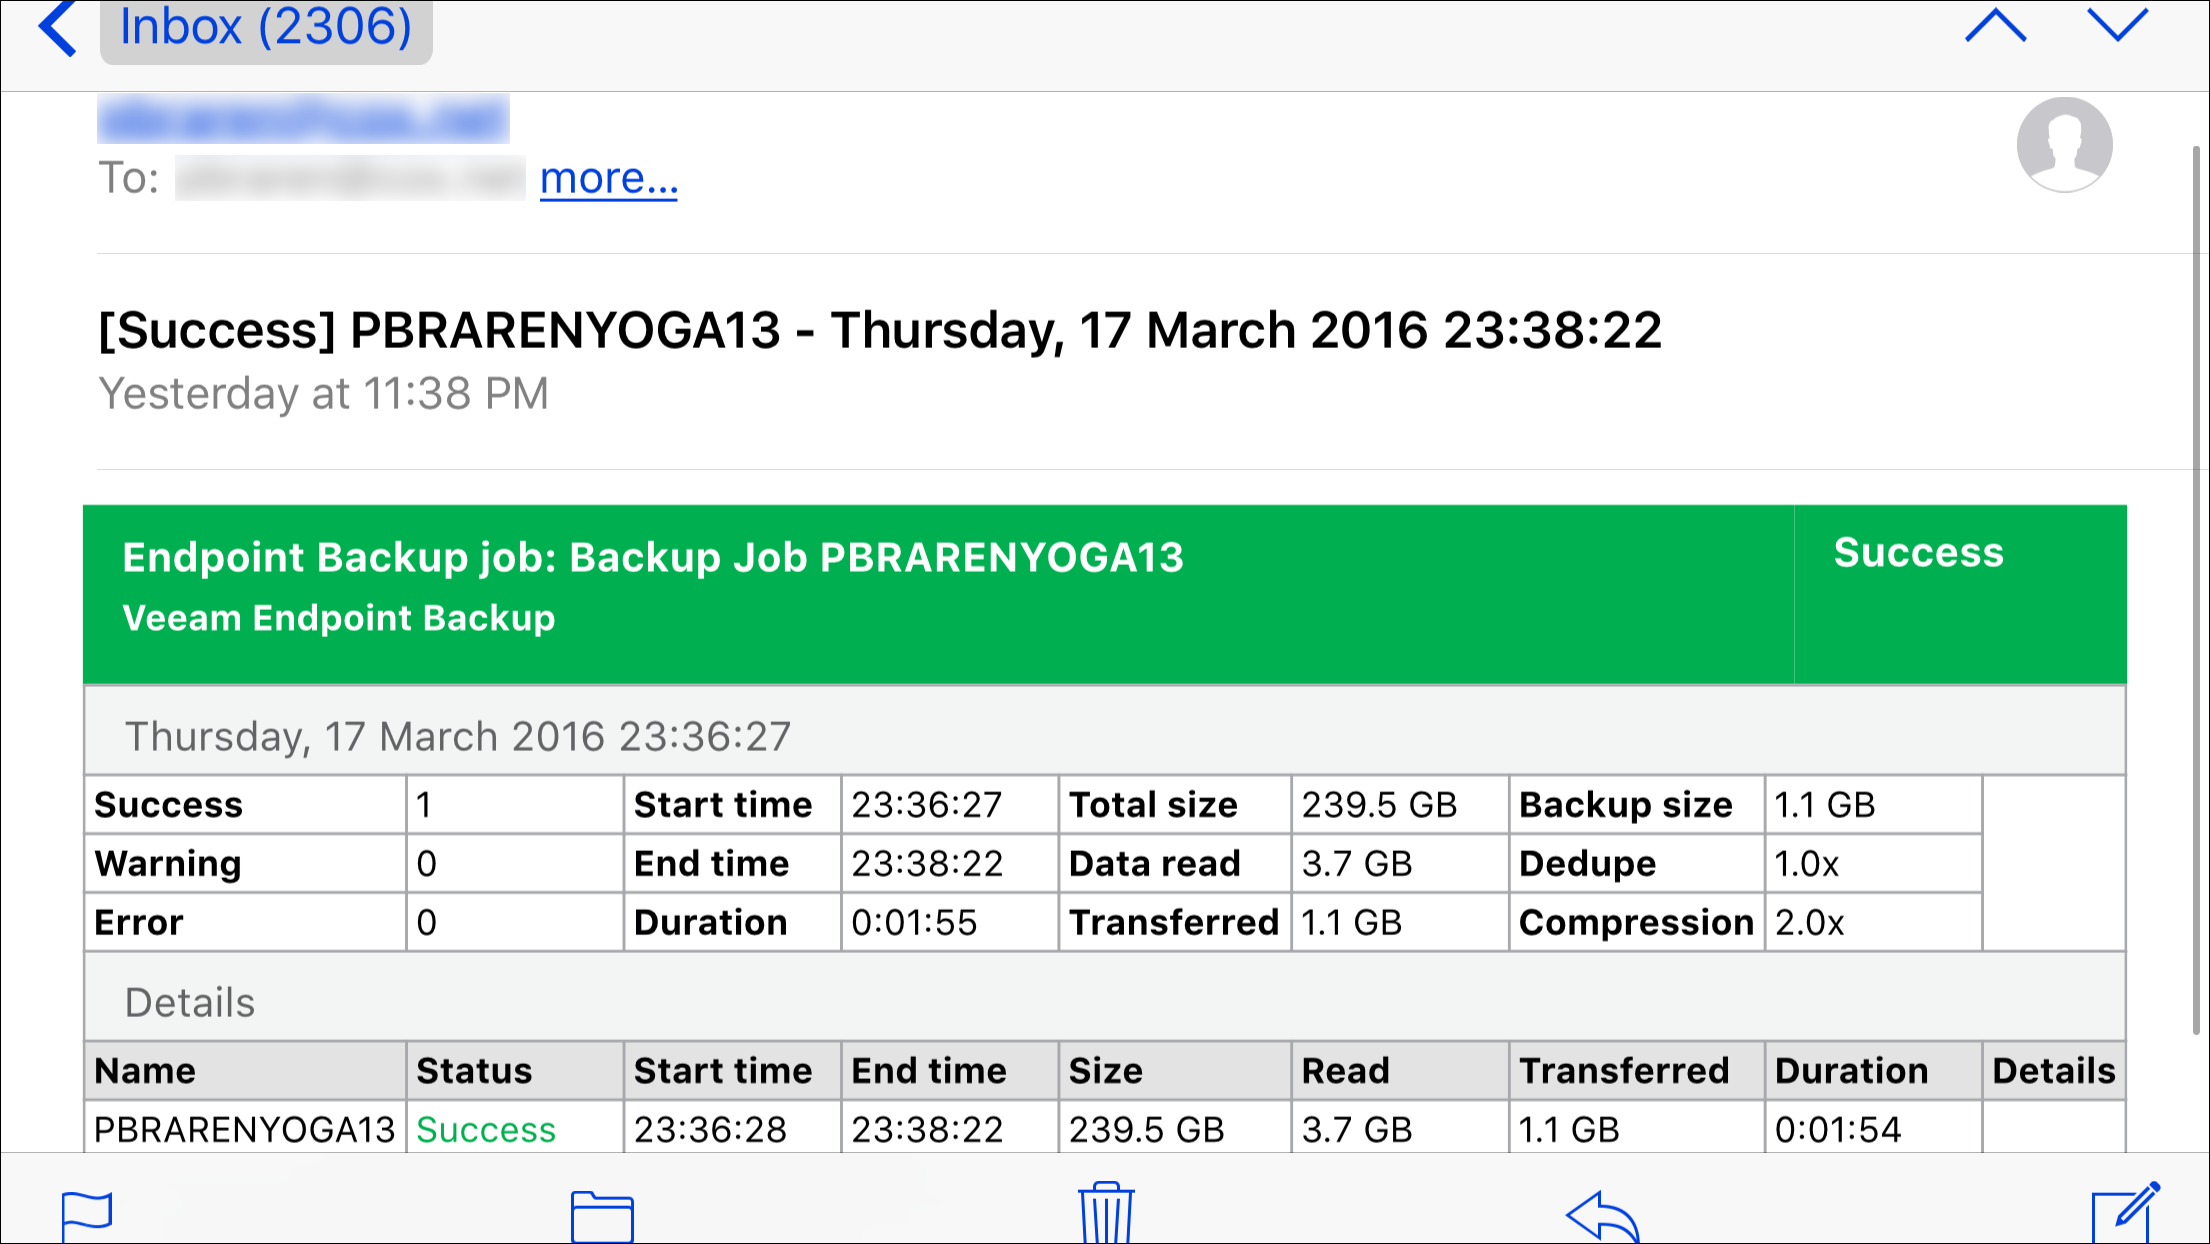The image size is (2210, 1244).
Task: Select 'PBRARENYOGA13' in the Name column
Action: pos(245,1130)
